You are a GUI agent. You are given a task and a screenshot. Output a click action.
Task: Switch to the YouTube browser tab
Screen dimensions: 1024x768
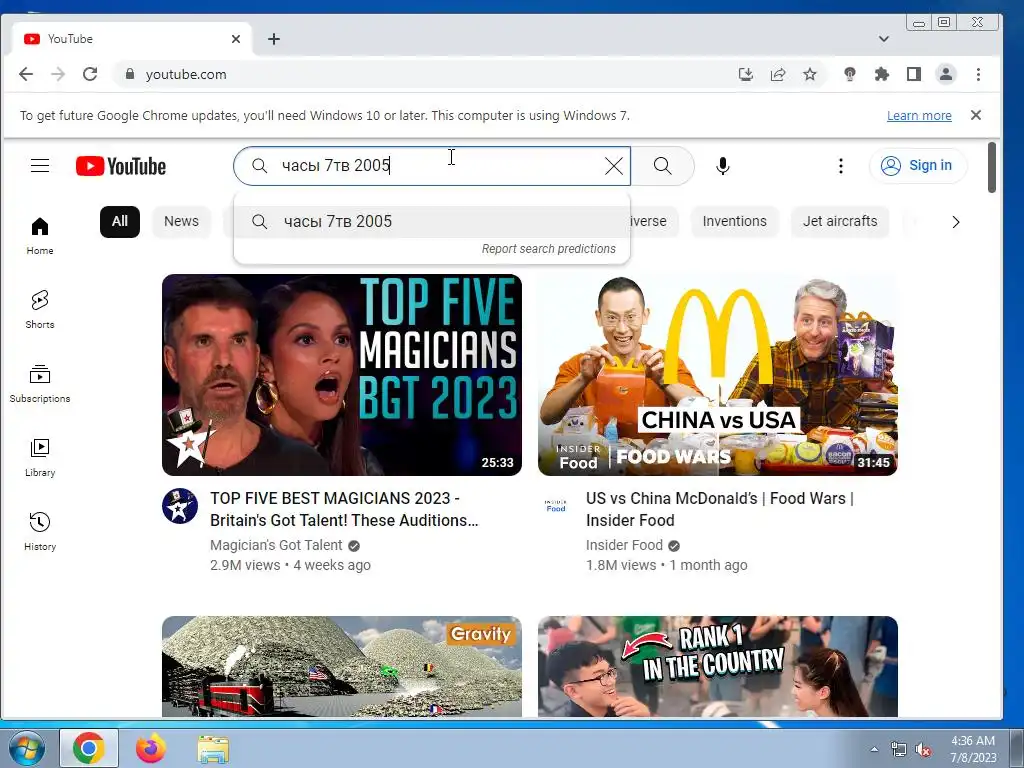(131, 39)
